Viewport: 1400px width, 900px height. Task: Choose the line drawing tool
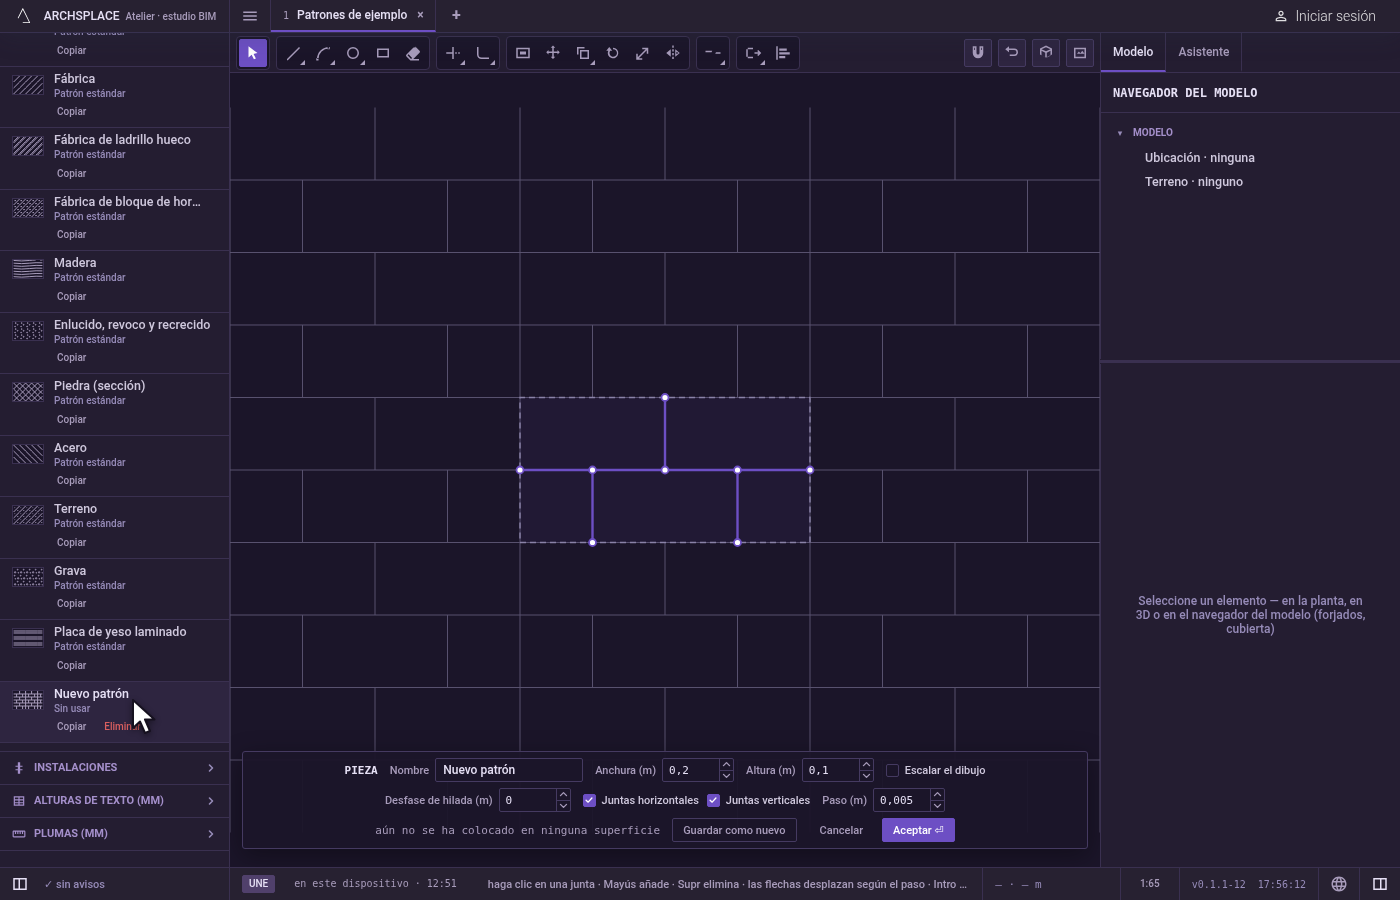(293, 53)
